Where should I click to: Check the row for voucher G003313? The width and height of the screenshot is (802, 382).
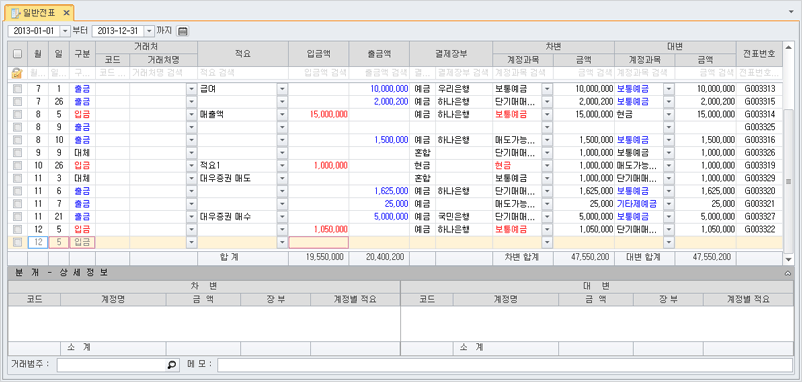(17, 89)
